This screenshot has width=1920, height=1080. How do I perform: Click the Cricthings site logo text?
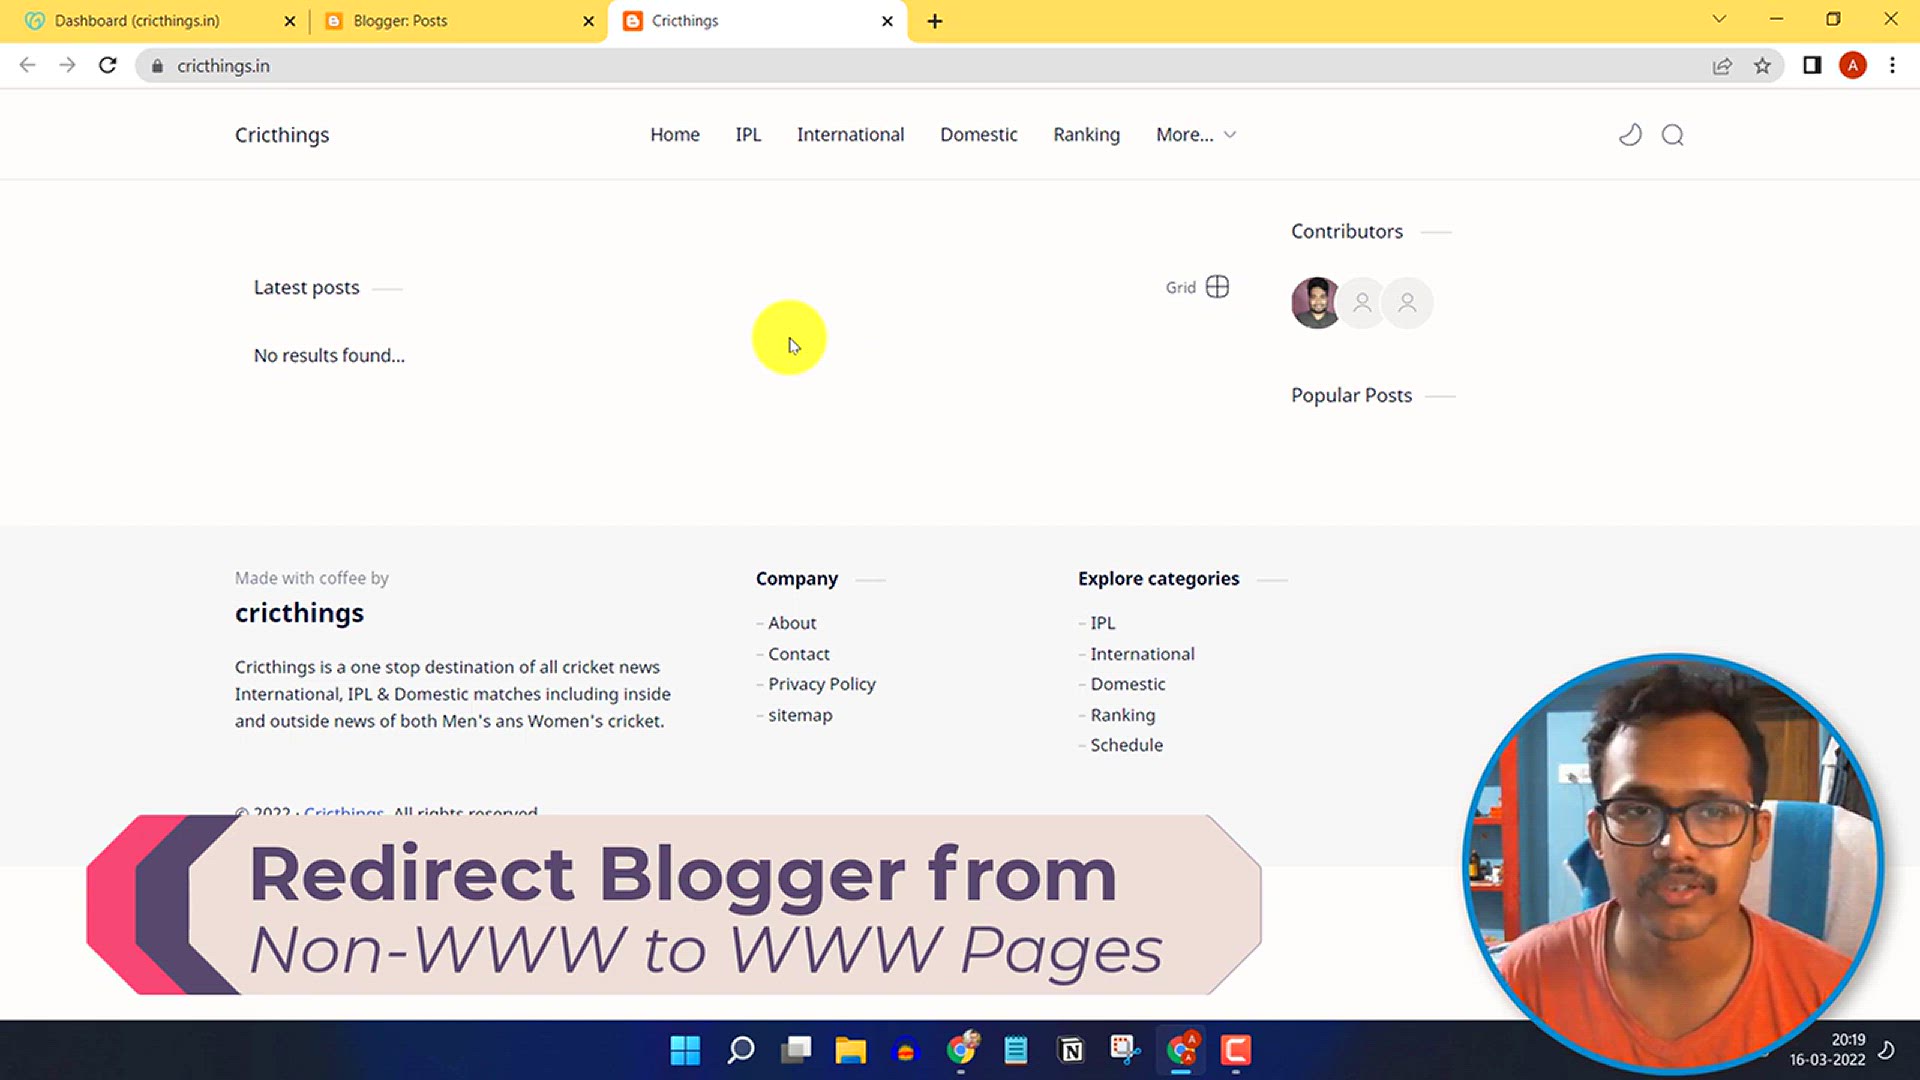click(x=282, y=135)
